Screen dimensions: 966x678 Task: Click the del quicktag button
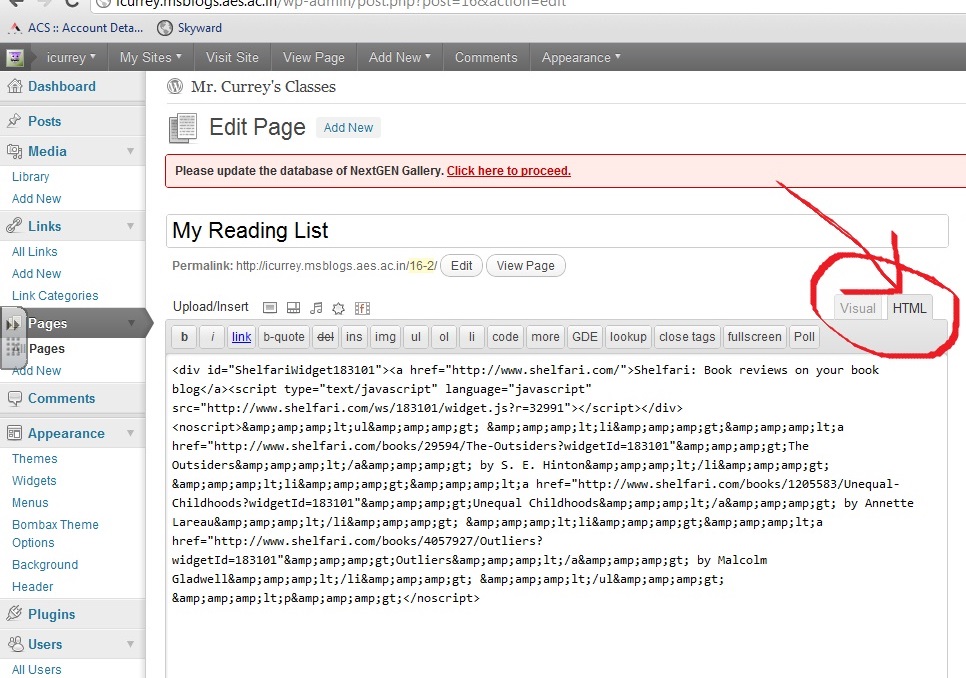(x=325, y=337)
